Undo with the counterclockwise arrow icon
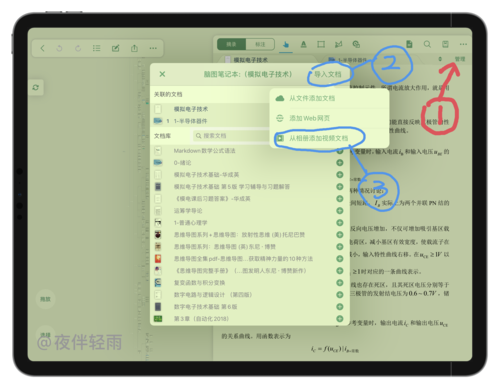Screen dimensions: 500x389 tap(59, 48)
